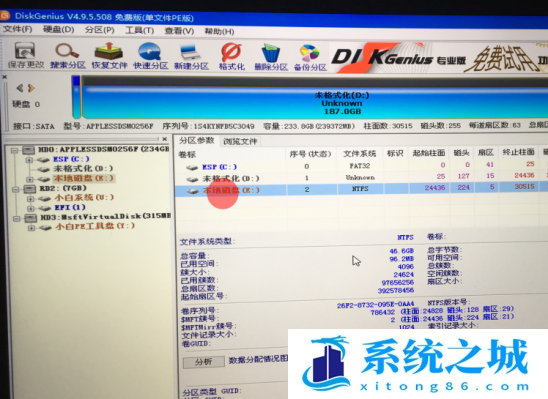The width and height of the screenshot is (548, 399).
Task: Go to next disk with the right arrow
Action: pos(31,88)
